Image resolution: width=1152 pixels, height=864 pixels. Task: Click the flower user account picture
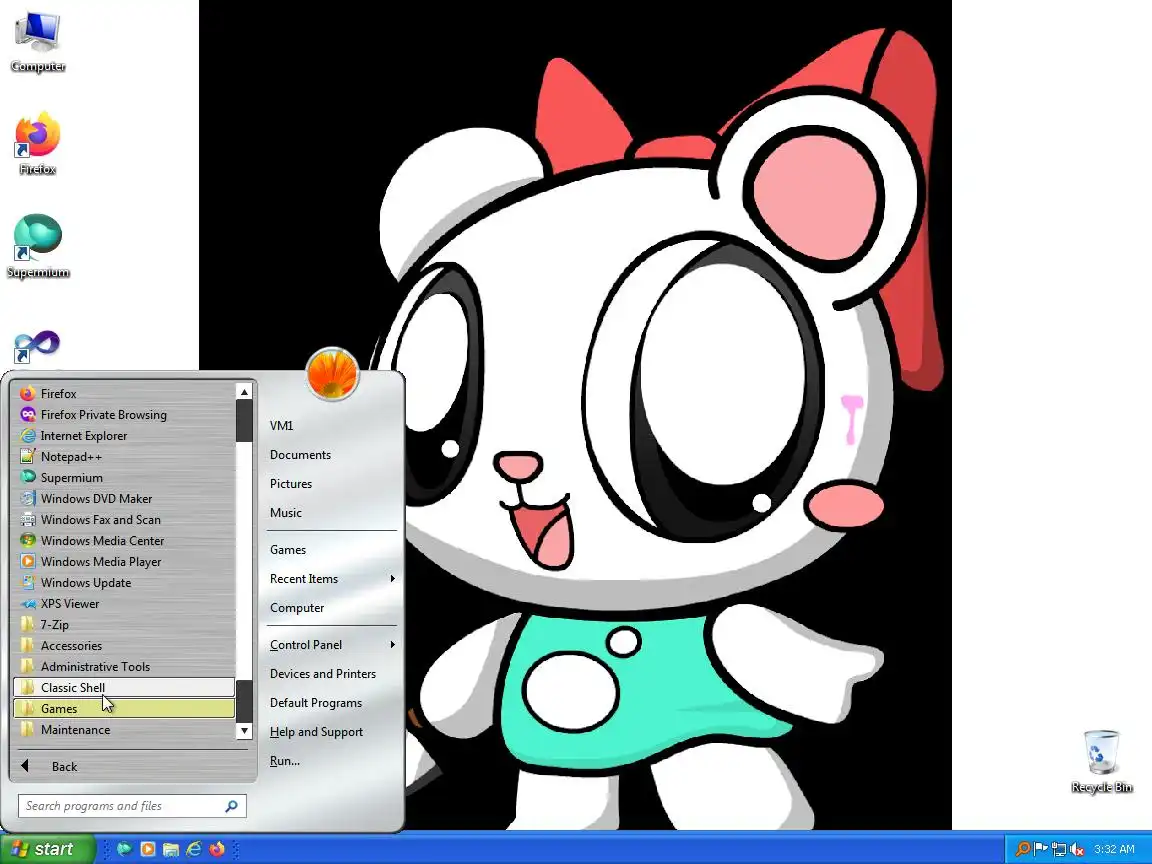pyautogui.click(x=332, y=373)
